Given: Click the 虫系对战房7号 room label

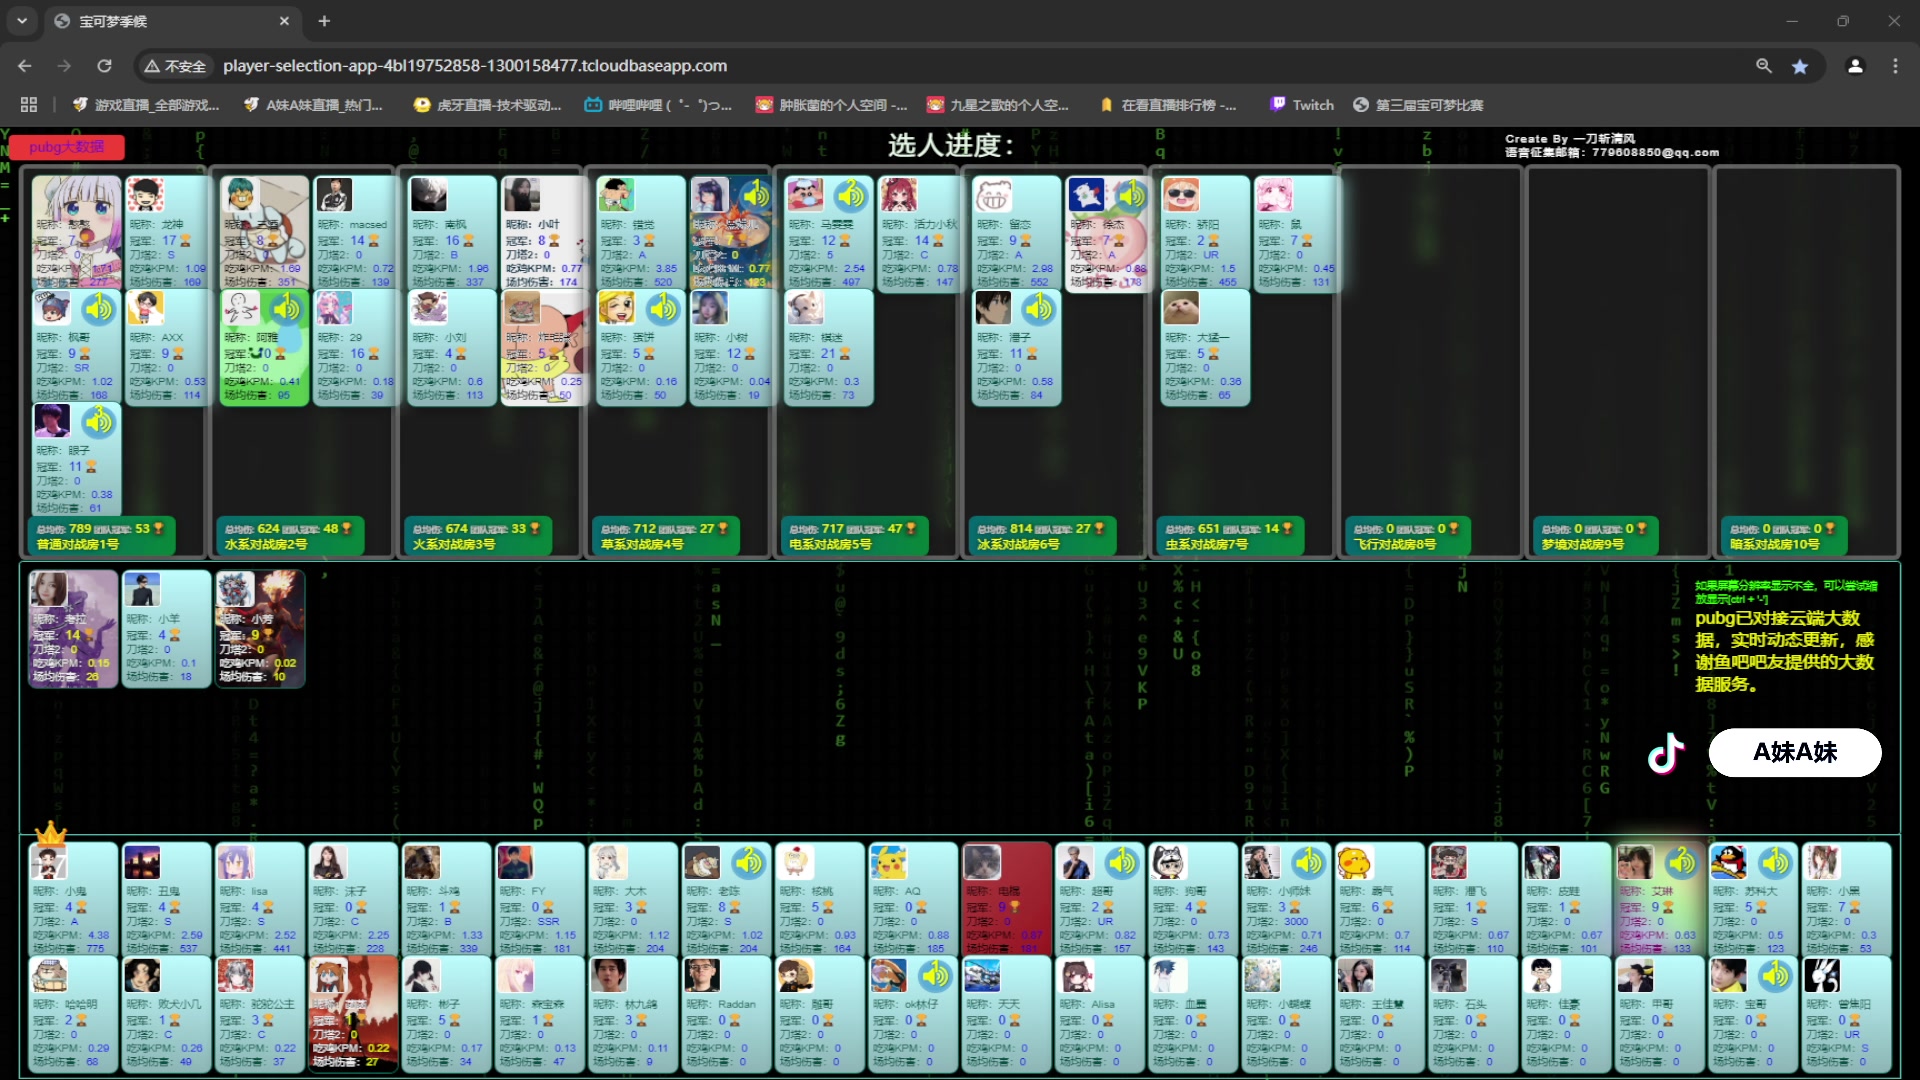Looking at the screenshot, I should coord(1230,536).
